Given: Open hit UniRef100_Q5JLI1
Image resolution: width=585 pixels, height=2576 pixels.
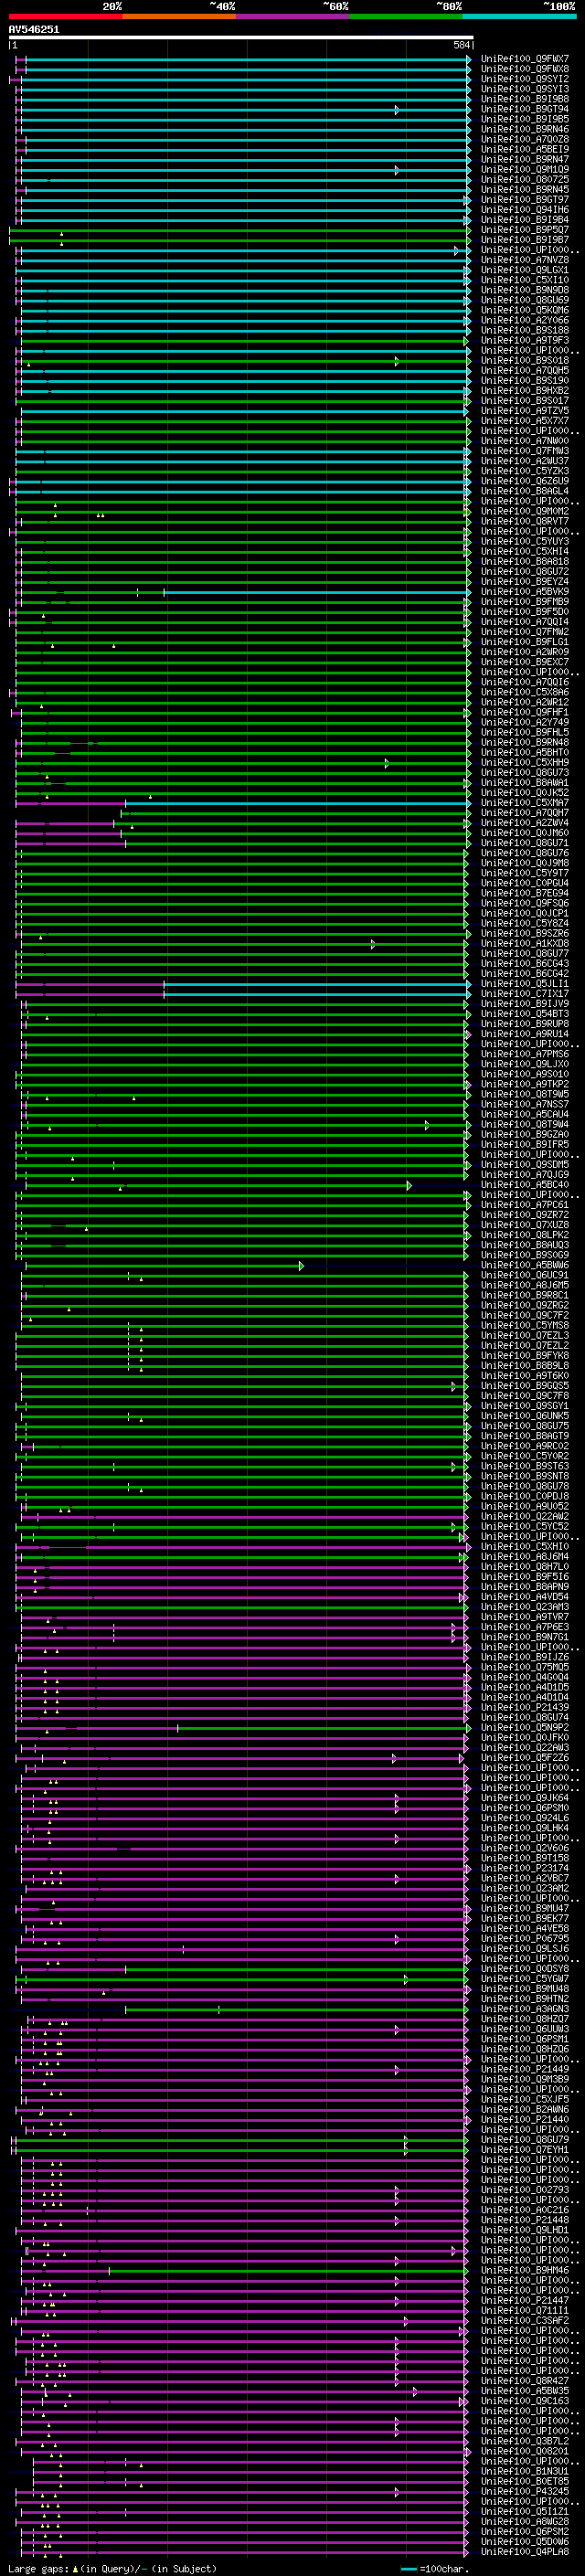Looking at the screenshot, I should [x=525, y=984].
